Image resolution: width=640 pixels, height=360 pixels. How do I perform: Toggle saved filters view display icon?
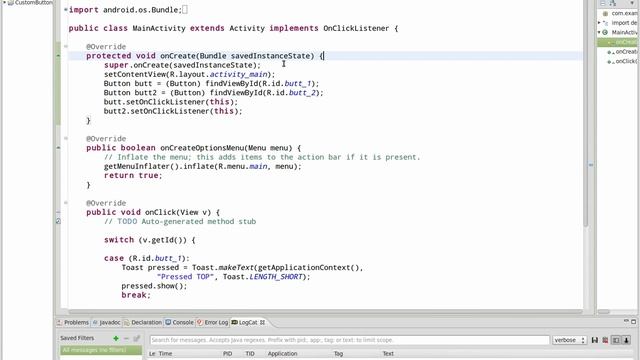pyautogui.click(x=616, y=340)
